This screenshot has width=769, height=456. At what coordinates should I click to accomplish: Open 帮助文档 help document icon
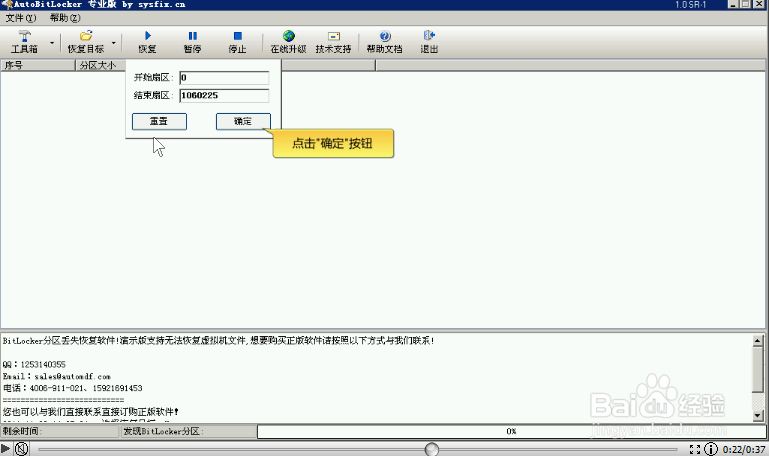(x=385, y=36)
